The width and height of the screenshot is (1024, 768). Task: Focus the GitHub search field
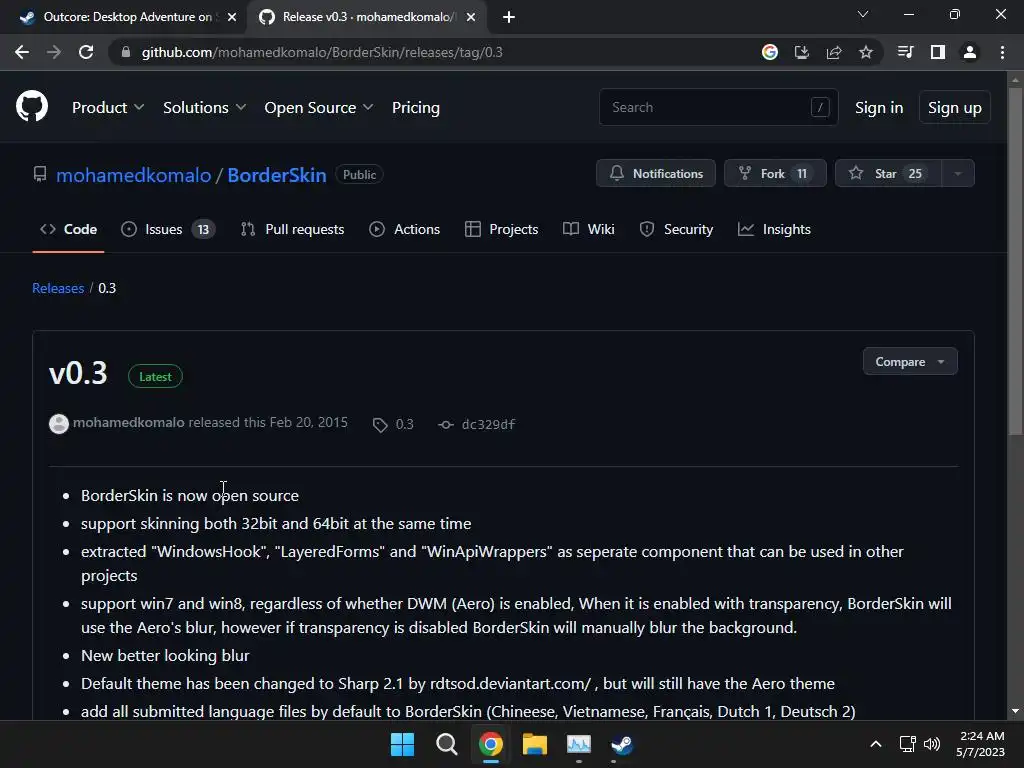click(x=718, y=107)
